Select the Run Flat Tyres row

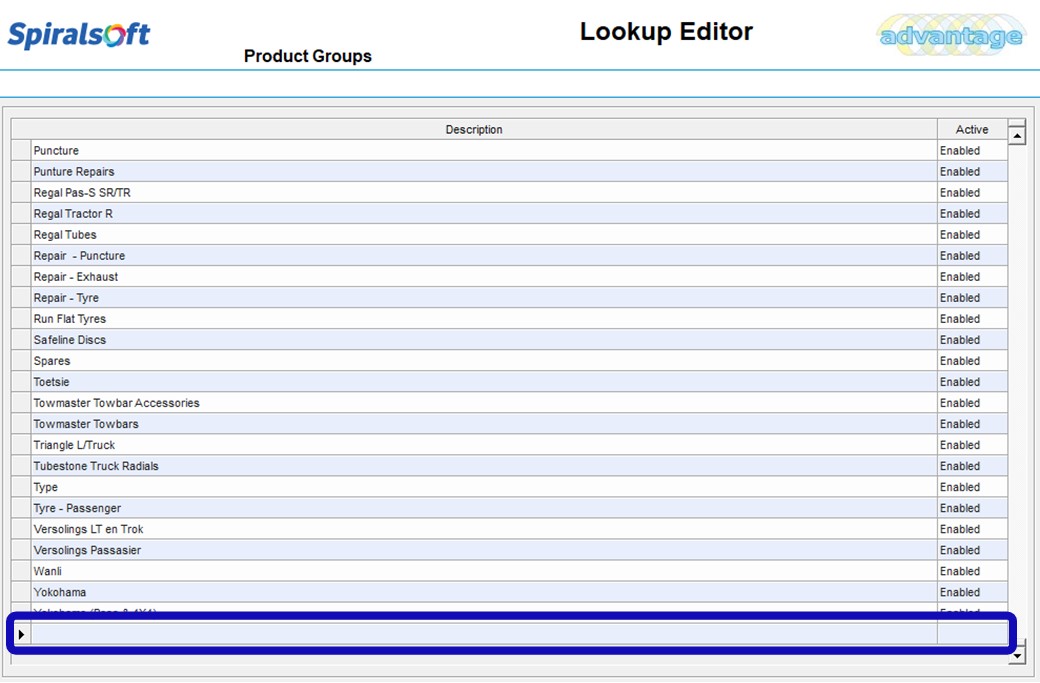[x=509, y=319]
